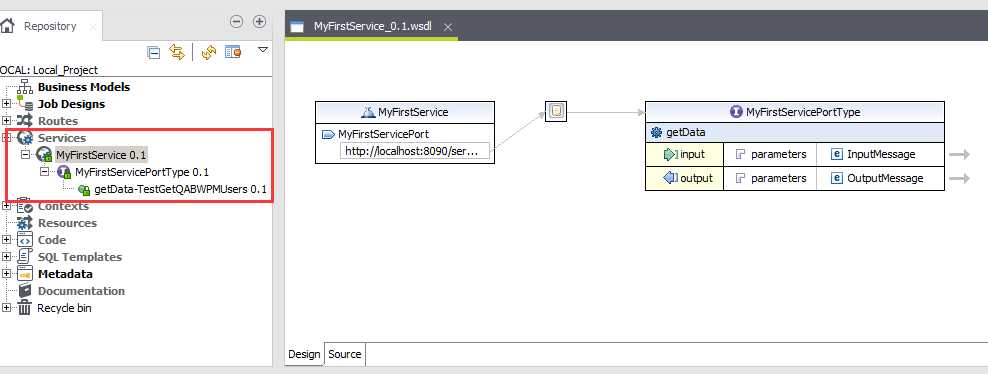
Task: Click the SQL Templates scroll icon
Action: pyautogui.click(x=25, y=257)
